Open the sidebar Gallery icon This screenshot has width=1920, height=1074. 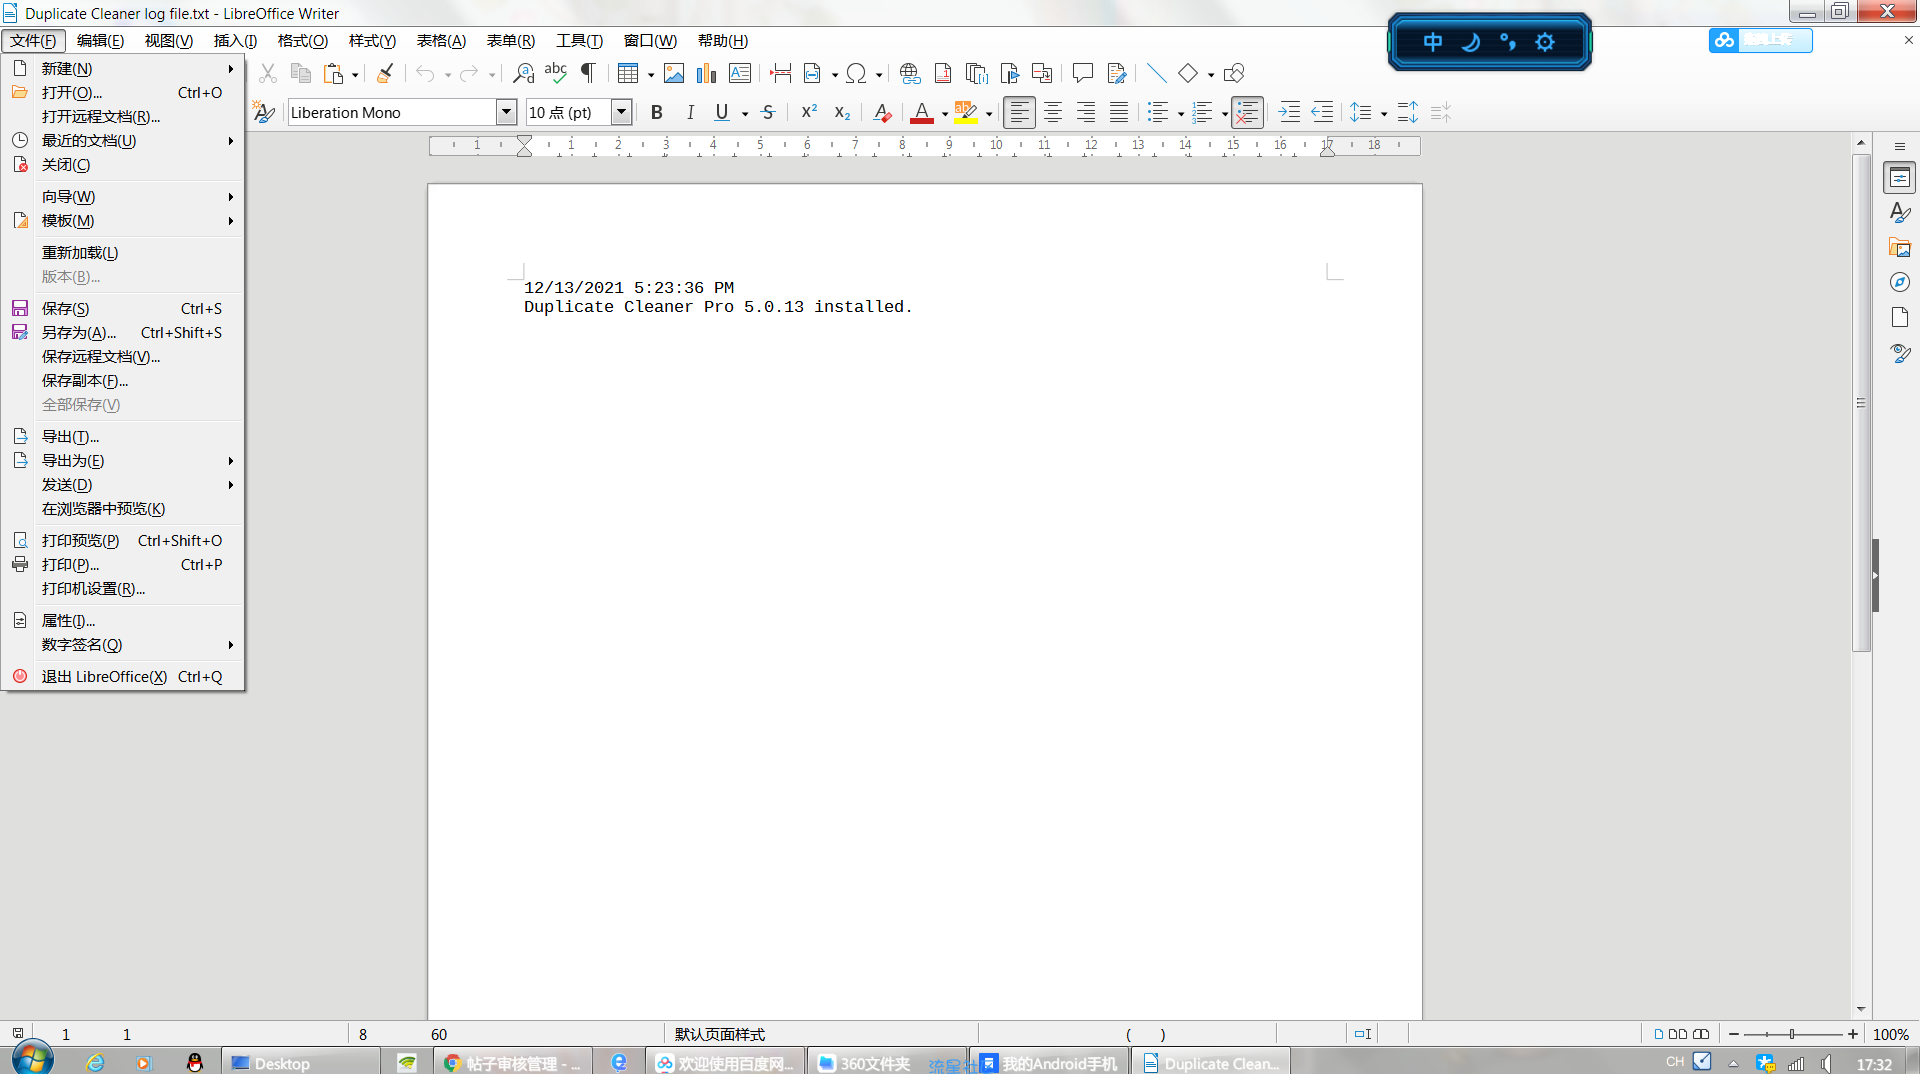pyautogui.click(x=1900, y=248)
